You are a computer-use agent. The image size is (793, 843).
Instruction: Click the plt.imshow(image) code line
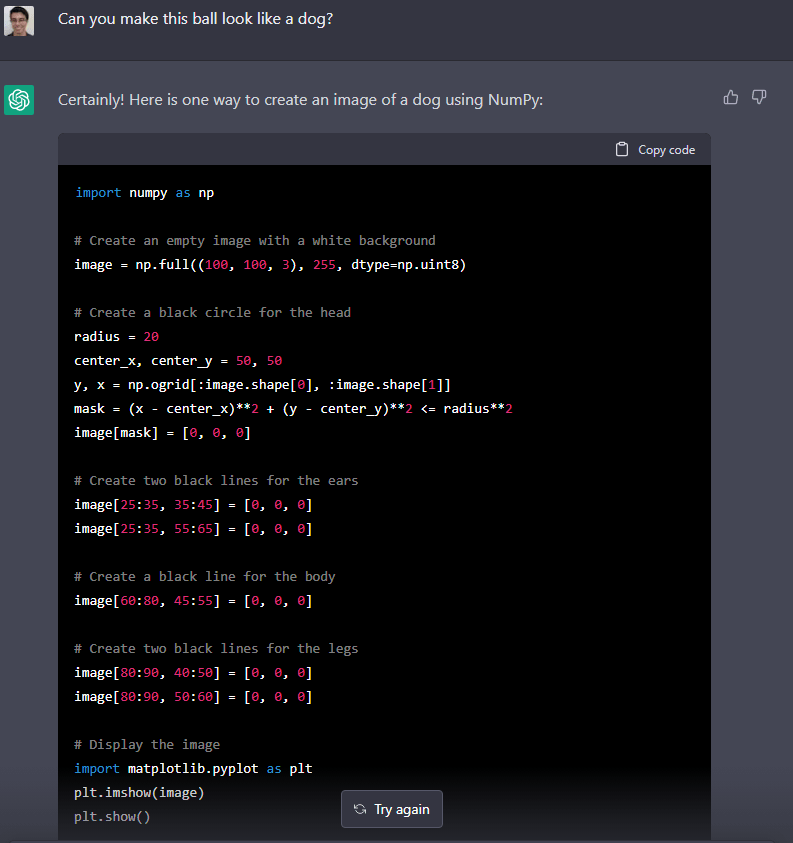click(x=139, y=793)
